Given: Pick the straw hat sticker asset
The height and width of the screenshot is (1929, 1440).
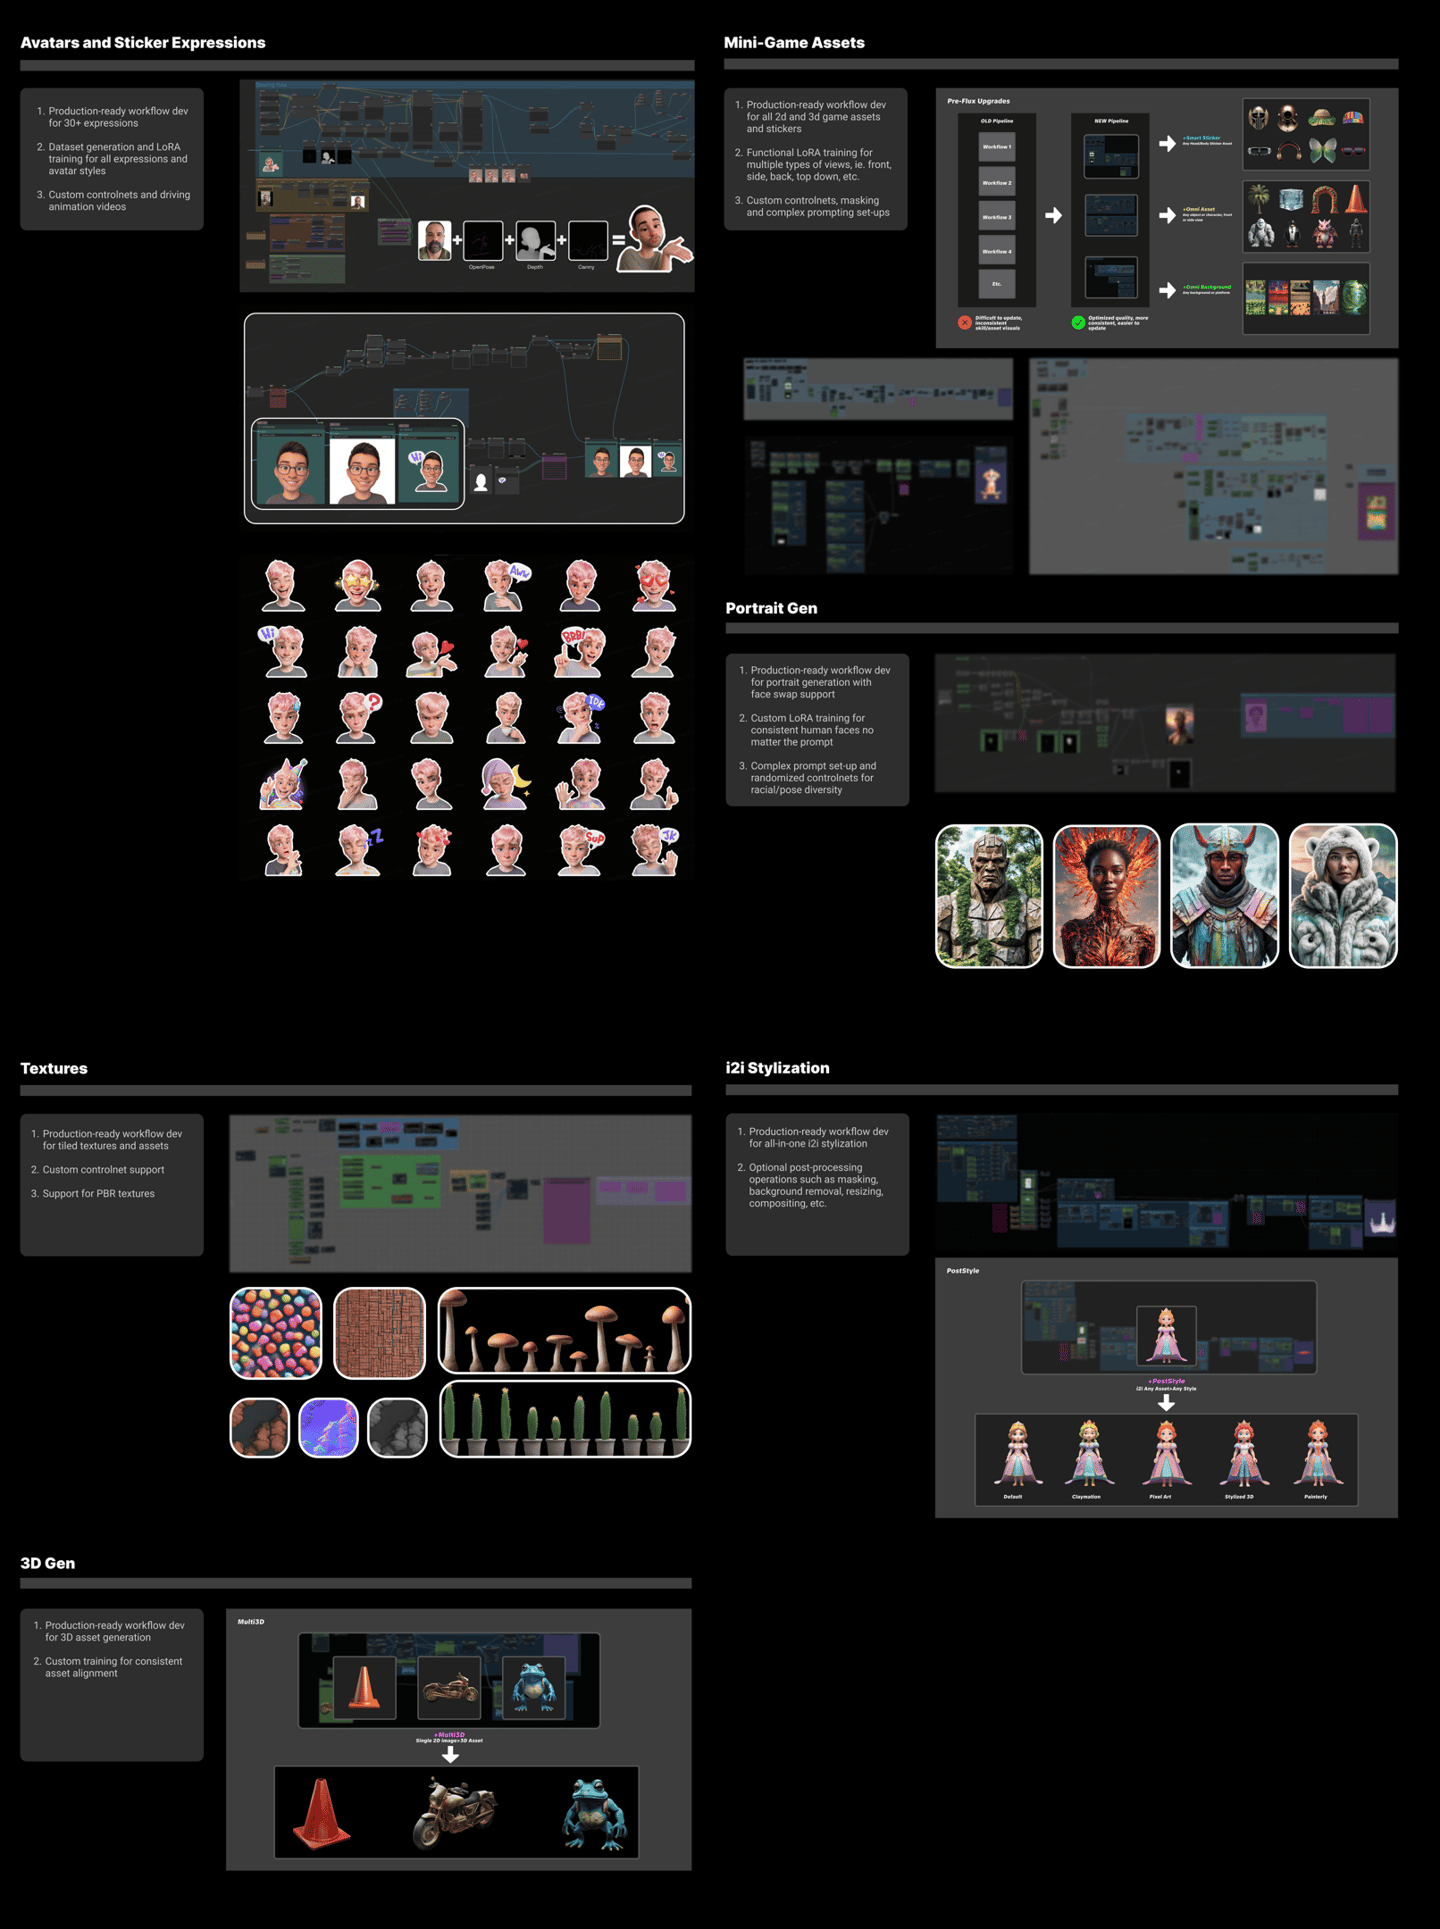Looking at the screenshot, I should (1321, 119).
